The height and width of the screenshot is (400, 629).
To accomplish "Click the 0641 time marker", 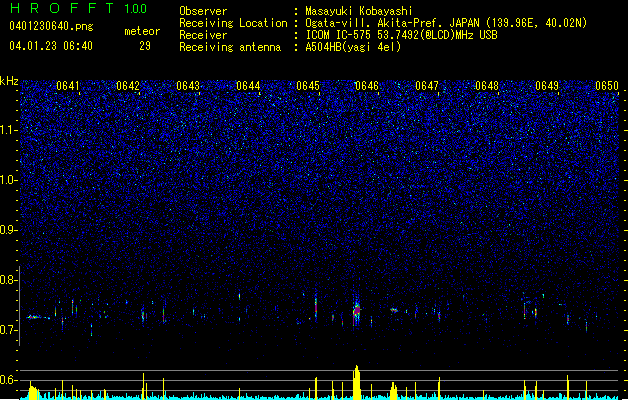I will point(67,86).
